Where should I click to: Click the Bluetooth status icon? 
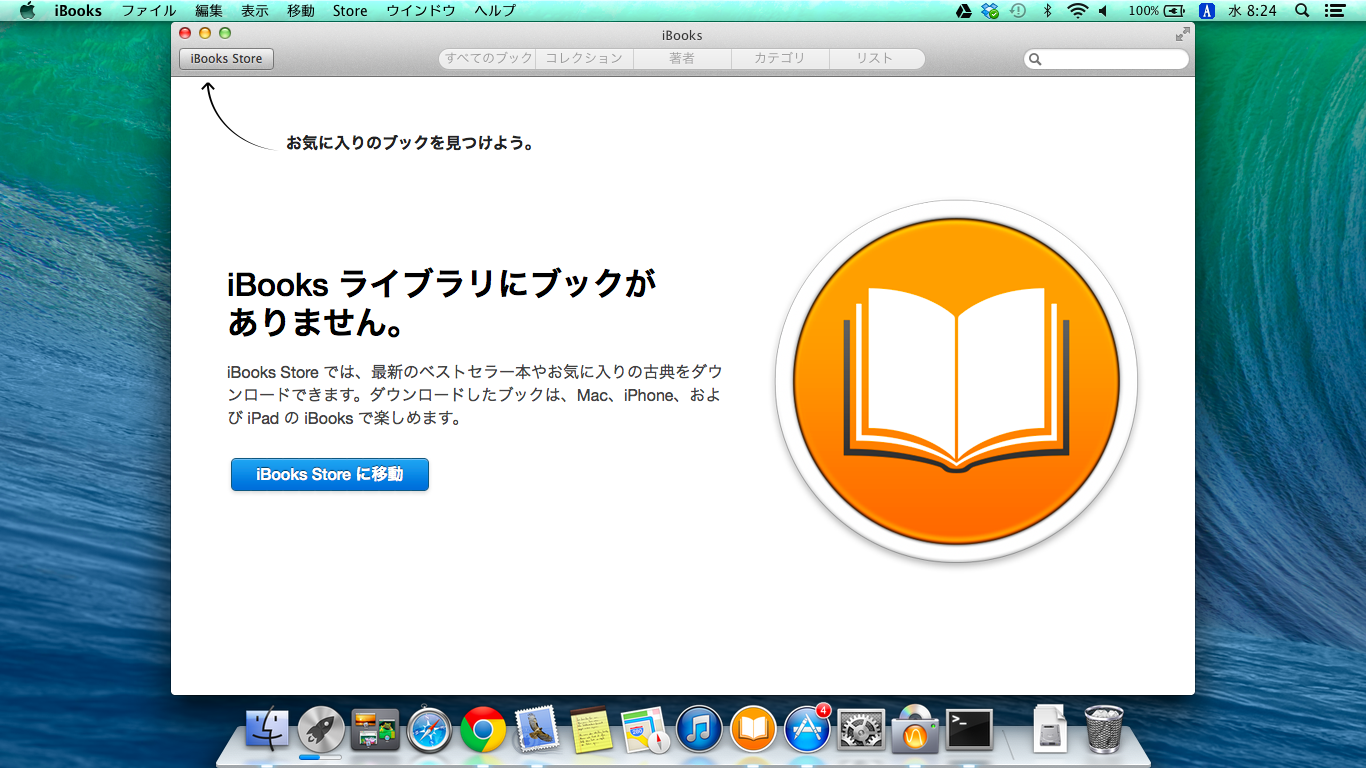[1048, 11]
